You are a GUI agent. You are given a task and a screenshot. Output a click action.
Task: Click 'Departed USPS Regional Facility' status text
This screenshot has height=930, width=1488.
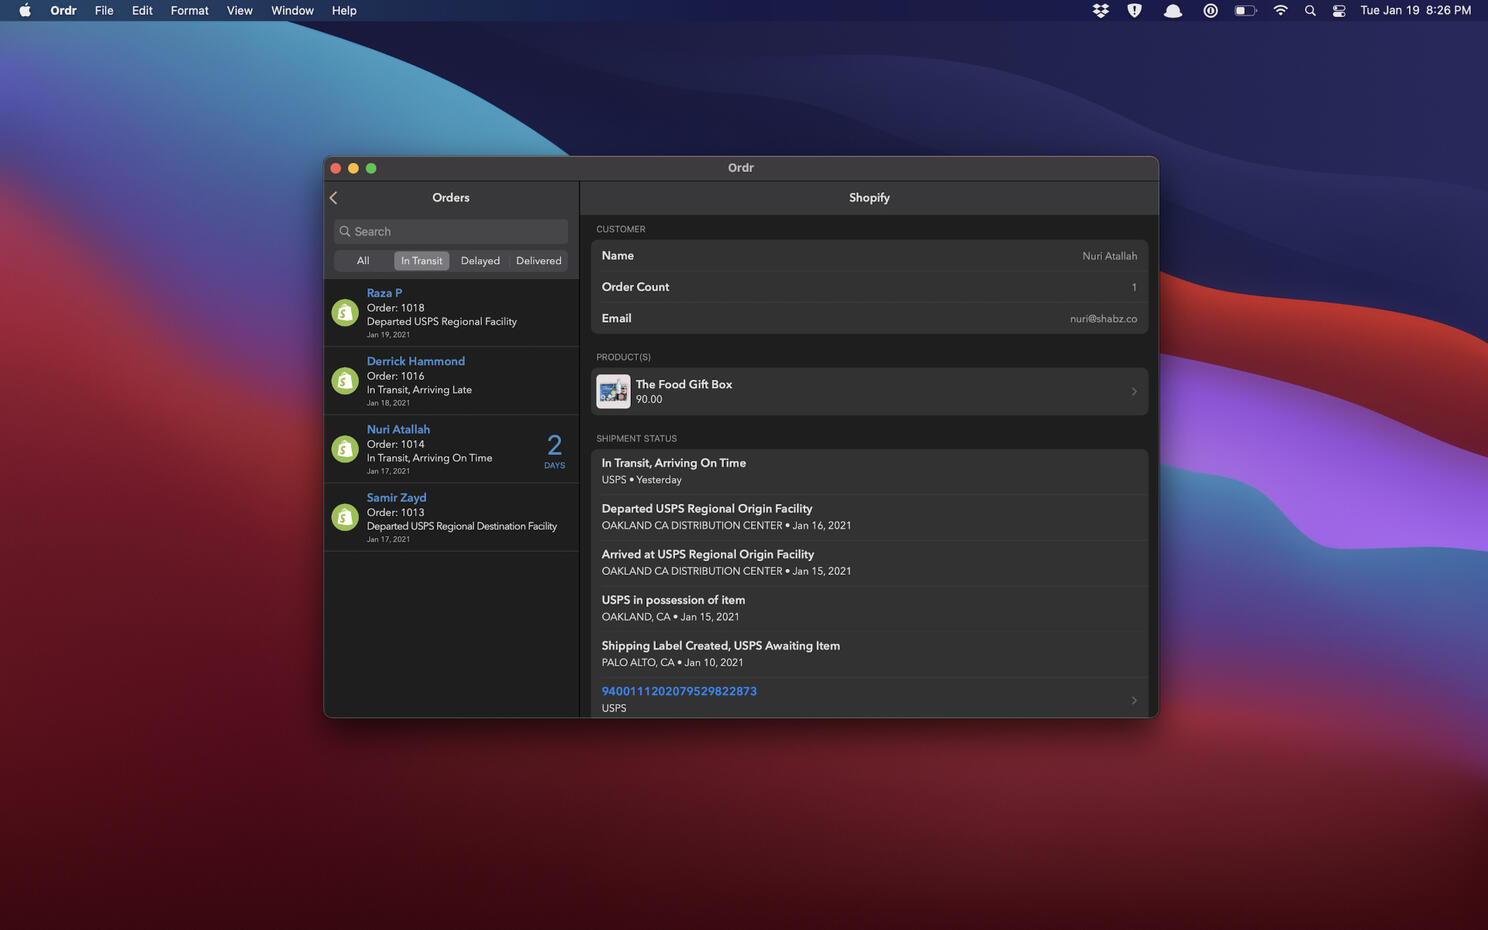click(x=442, y=322)
